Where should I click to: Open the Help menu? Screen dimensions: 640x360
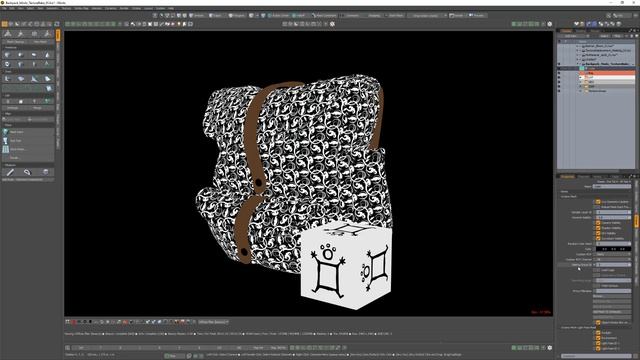tap(171, 8)
